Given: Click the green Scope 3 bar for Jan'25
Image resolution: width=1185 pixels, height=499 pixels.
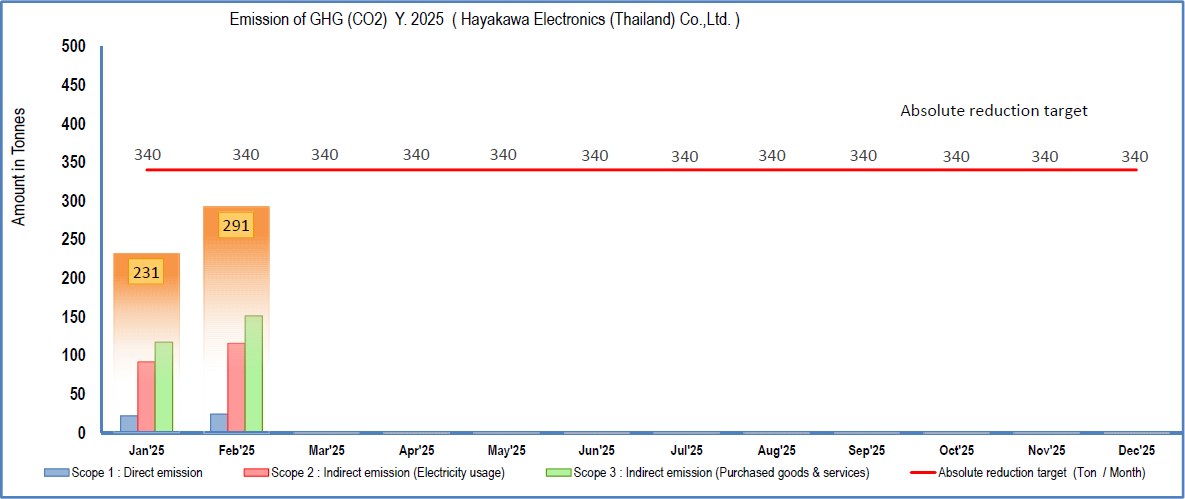Looking at the screenshot, I should click(164, 388).
